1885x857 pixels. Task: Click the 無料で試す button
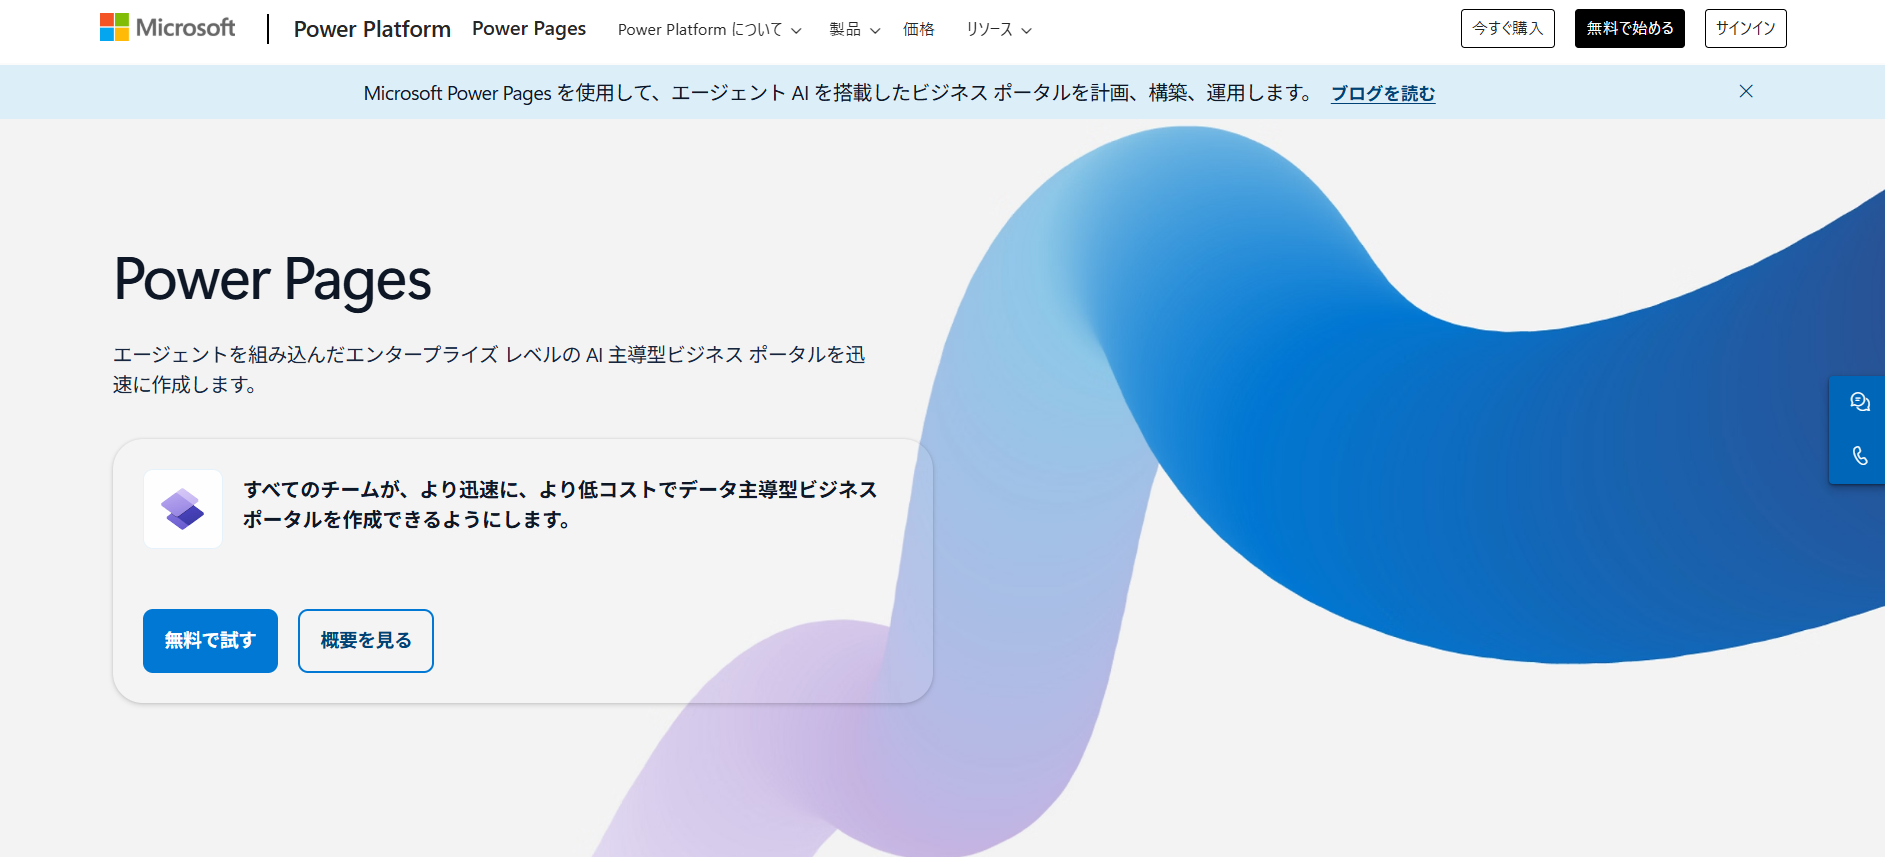[210, 641]
